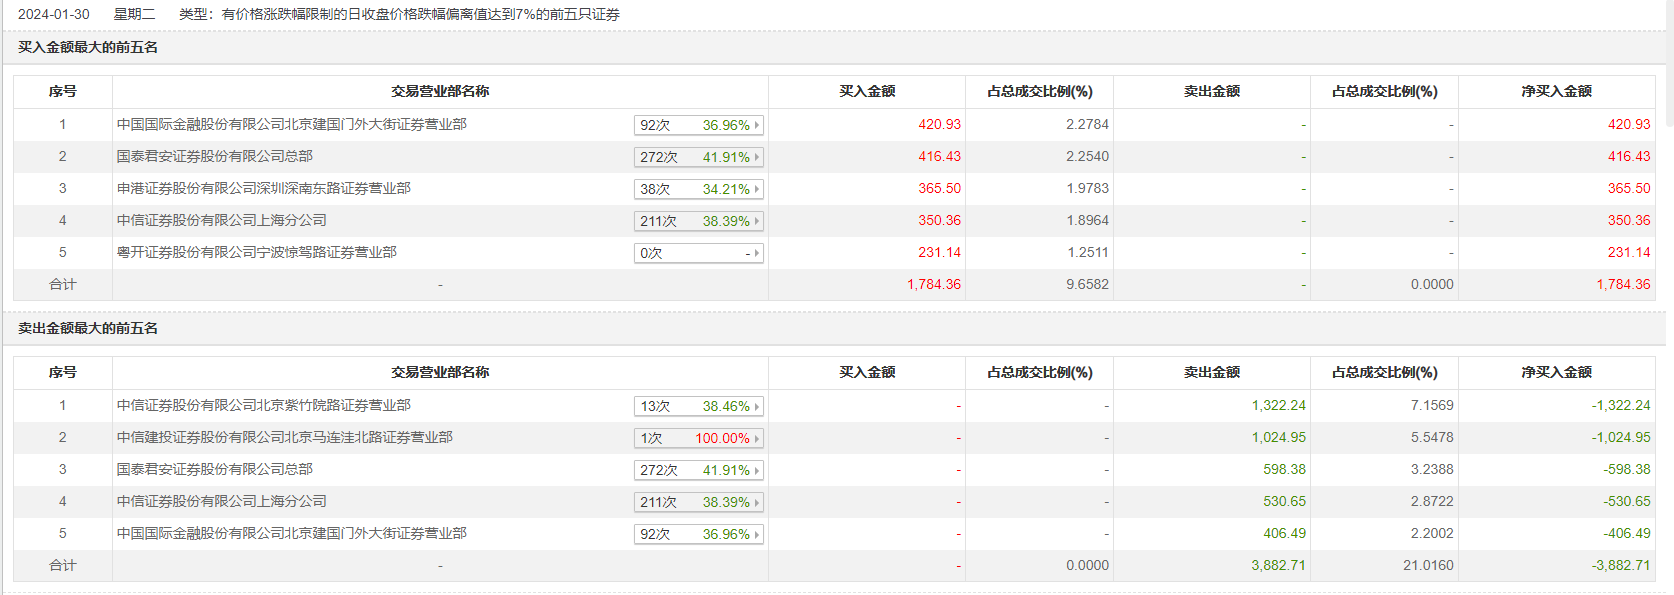Open 中信证券北京紫竹院路证券营业部 link
The height and width of the screenshot is (595, 1674).
[263, 406]
